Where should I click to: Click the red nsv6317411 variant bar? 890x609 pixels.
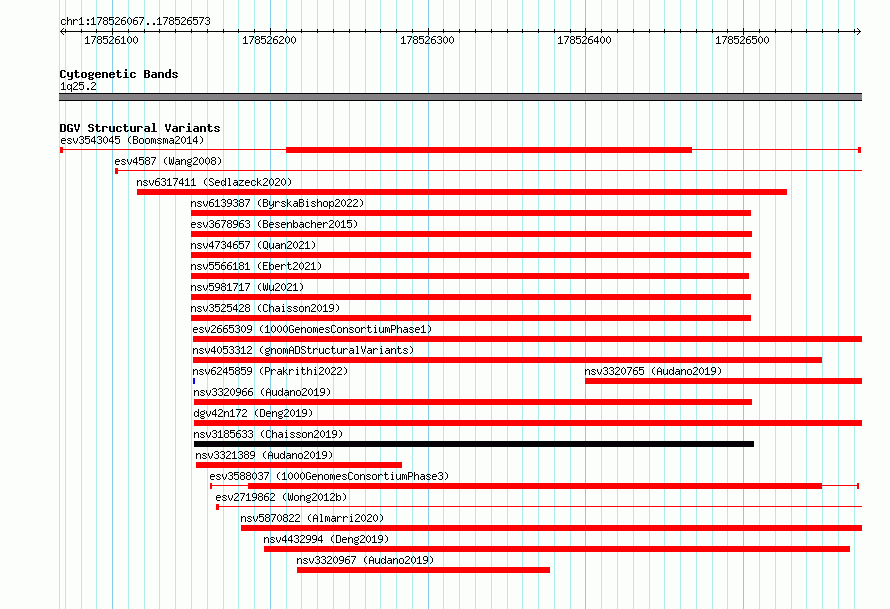coord(462,192)
